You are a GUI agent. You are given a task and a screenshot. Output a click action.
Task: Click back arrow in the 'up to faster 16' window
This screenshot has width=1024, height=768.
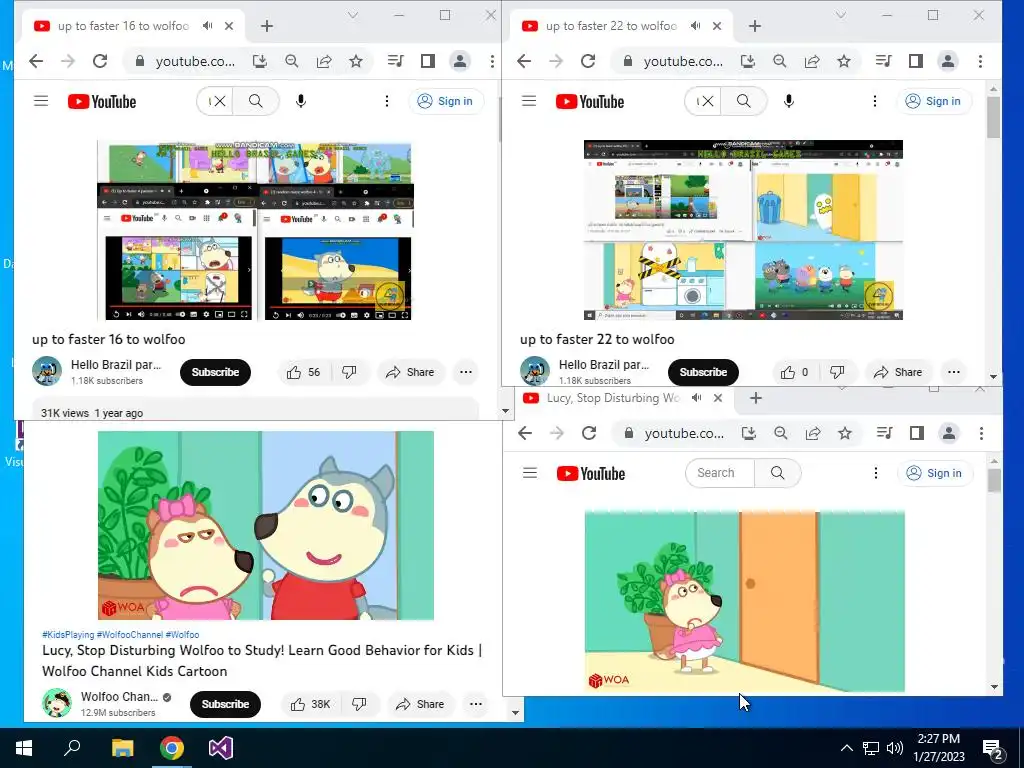36,61
